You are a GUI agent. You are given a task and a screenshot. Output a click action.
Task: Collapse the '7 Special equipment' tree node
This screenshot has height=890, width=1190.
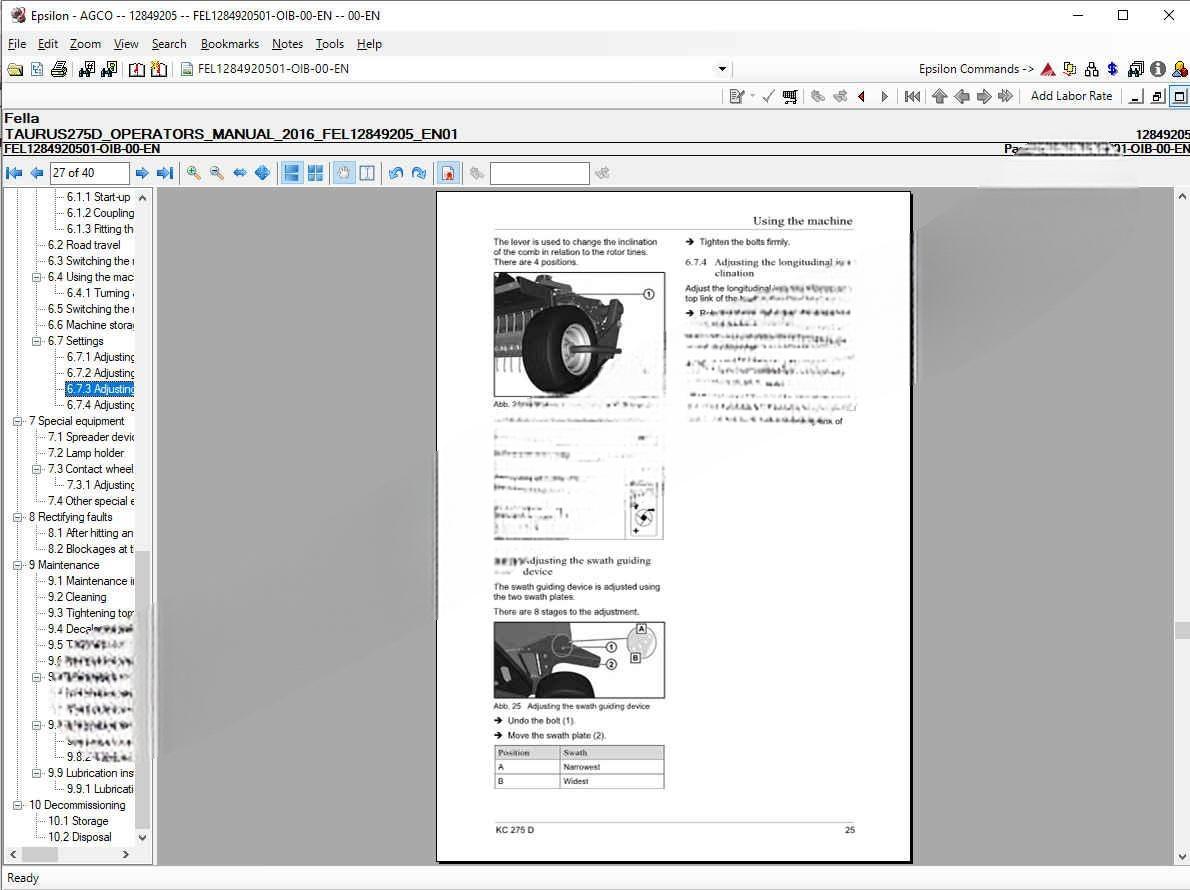[18, 421]
